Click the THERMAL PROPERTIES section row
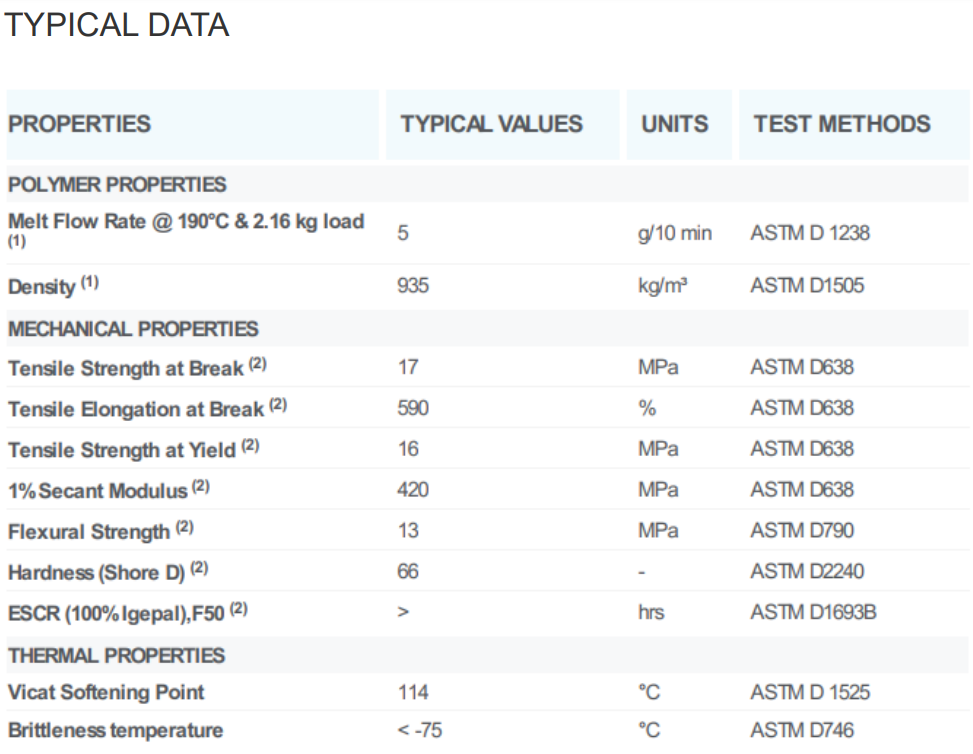973x754 pixels. [x=117, y=656]
